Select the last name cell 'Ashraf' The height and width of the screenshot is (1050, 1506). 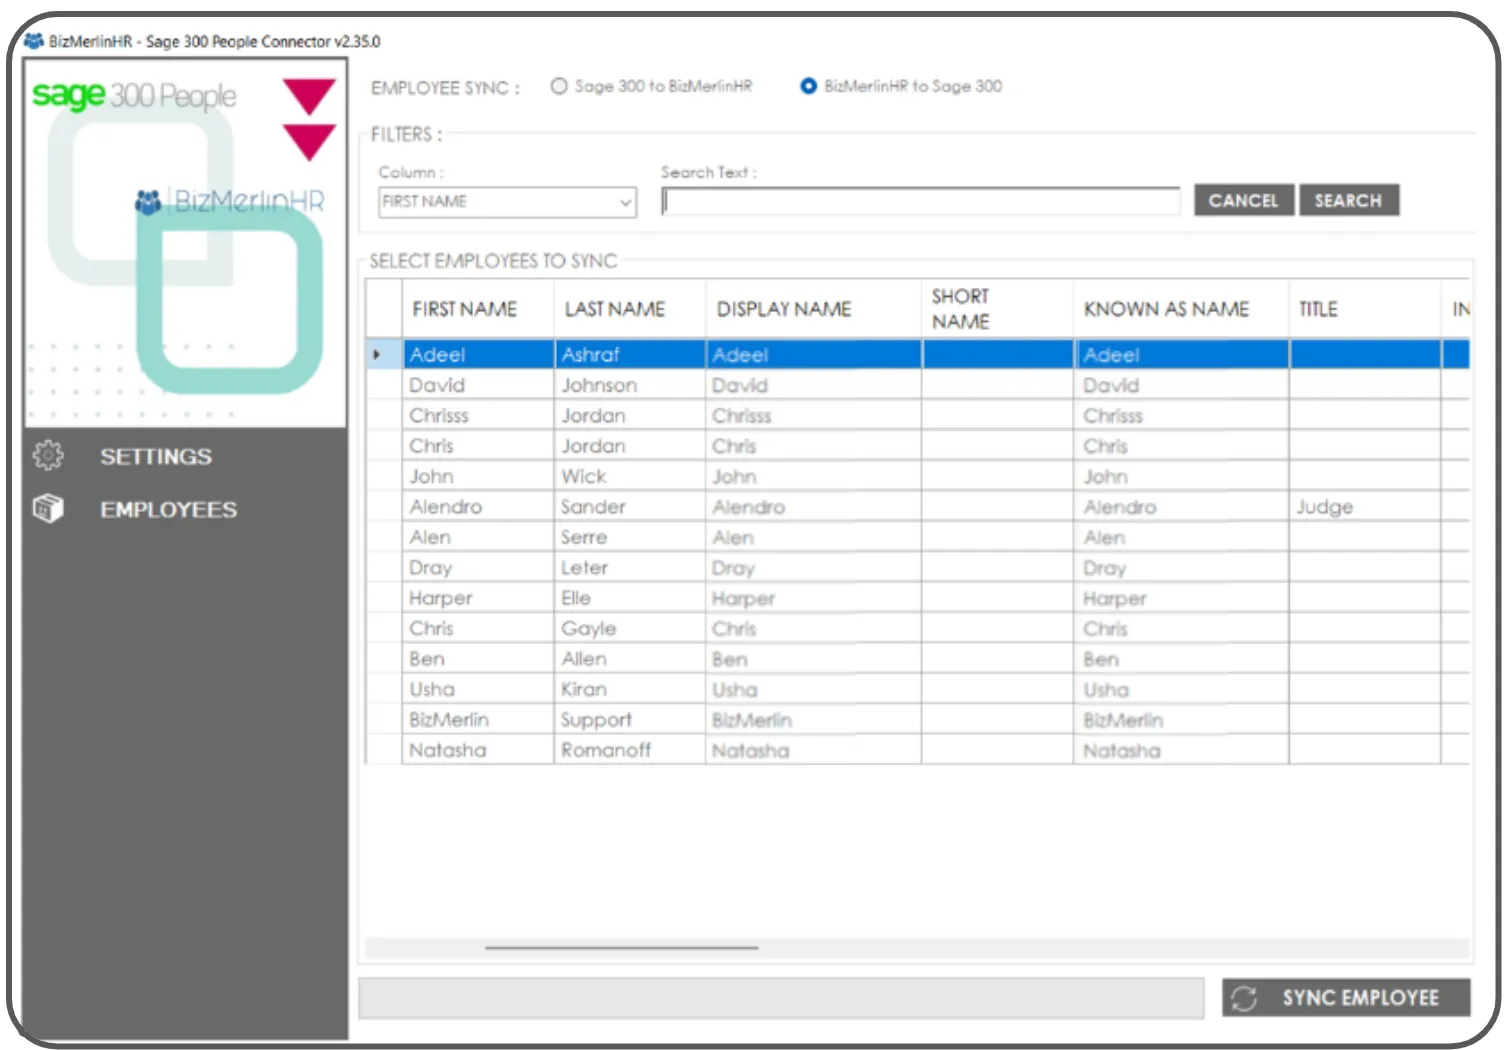[x=630, y=355]
